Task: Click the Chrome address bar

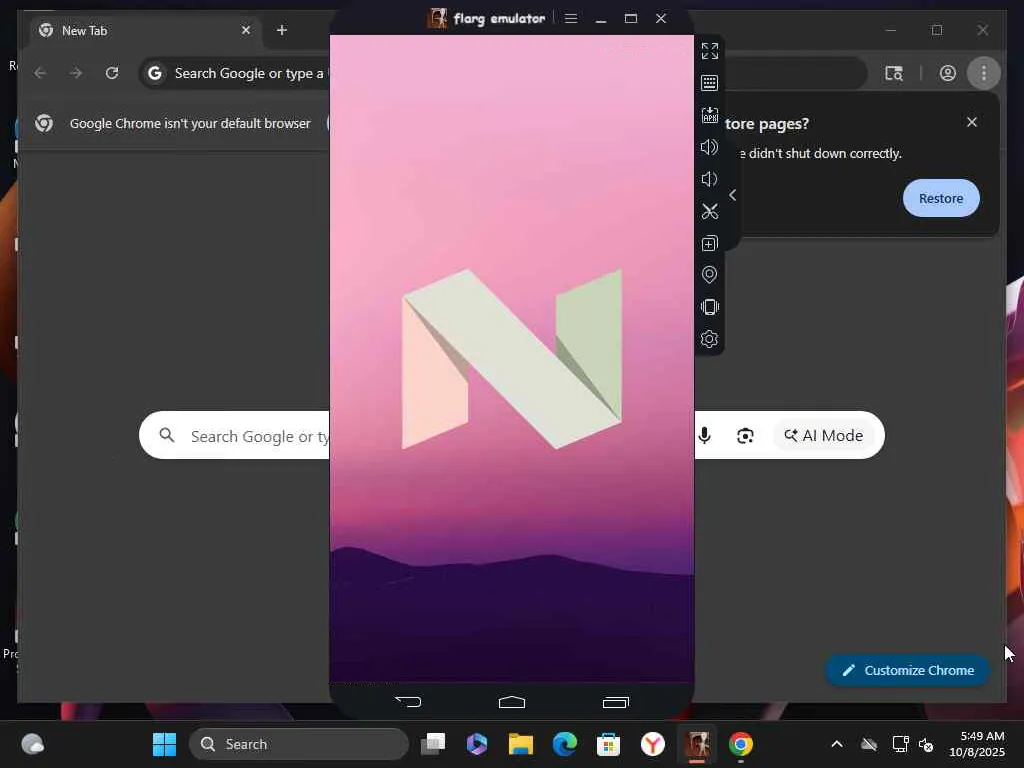Action: 503,73
